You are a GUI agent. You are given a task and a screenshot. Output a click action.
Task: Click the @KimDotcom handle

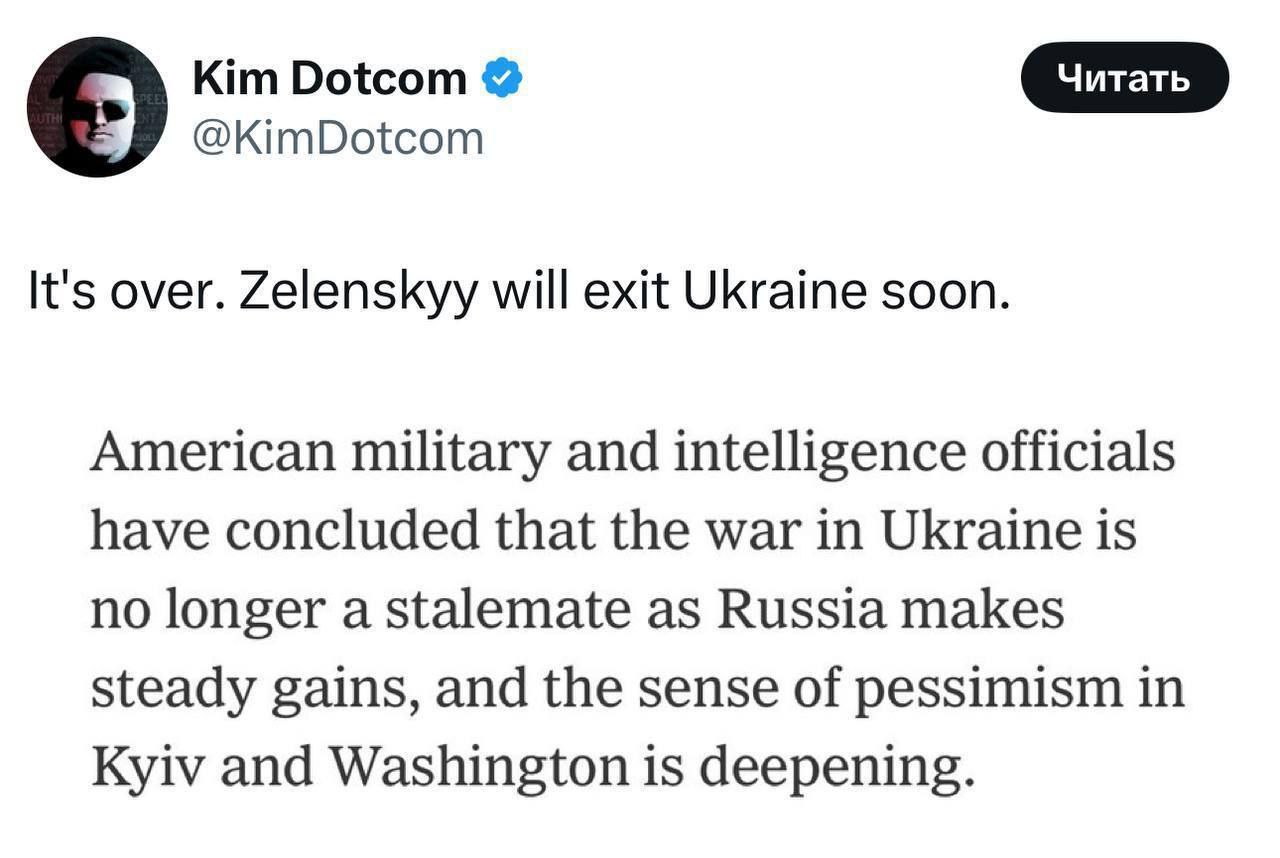click(x=337, y=138)
